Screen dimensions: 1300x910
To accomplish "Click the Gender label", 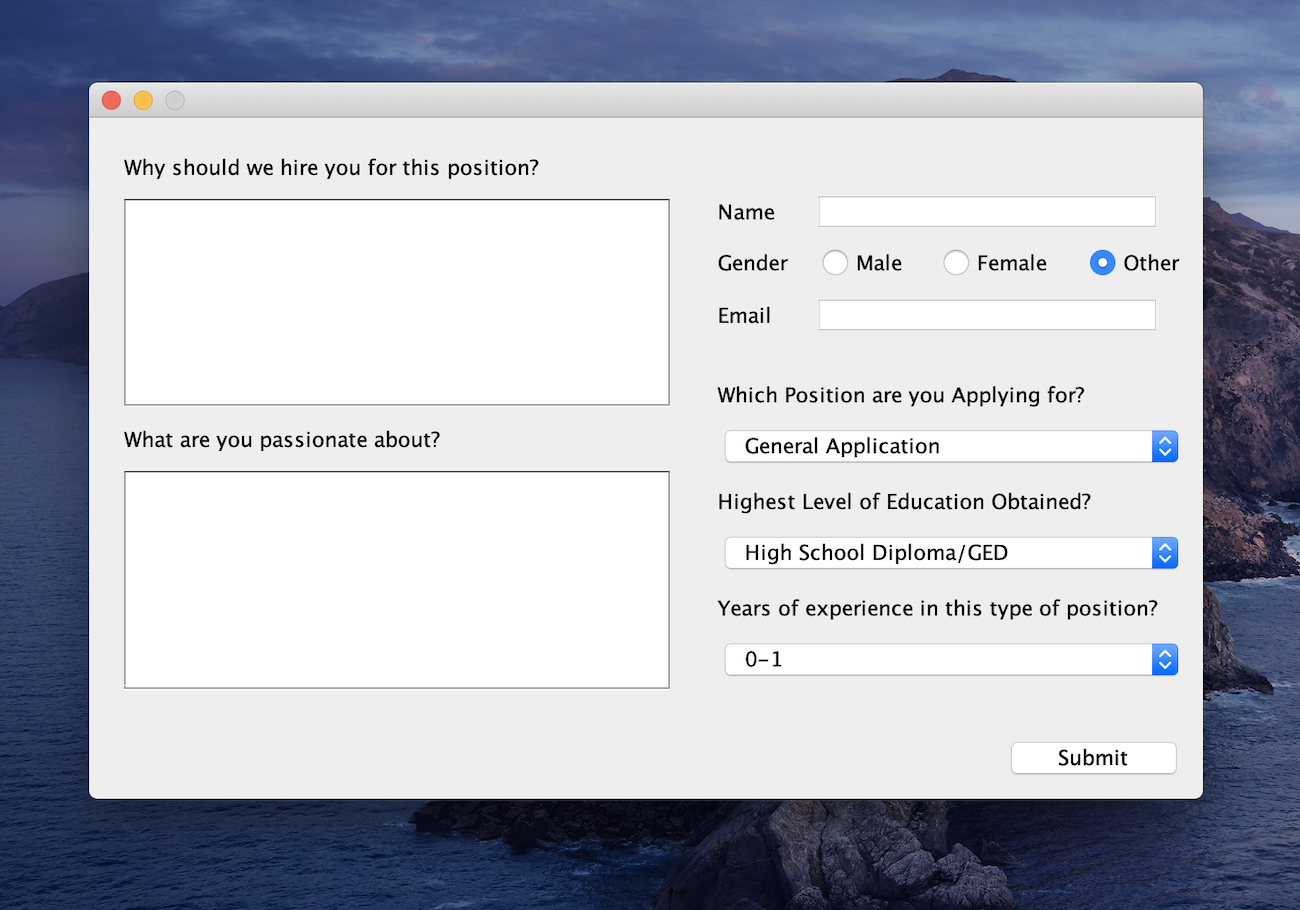I will [x=752, y=264].
